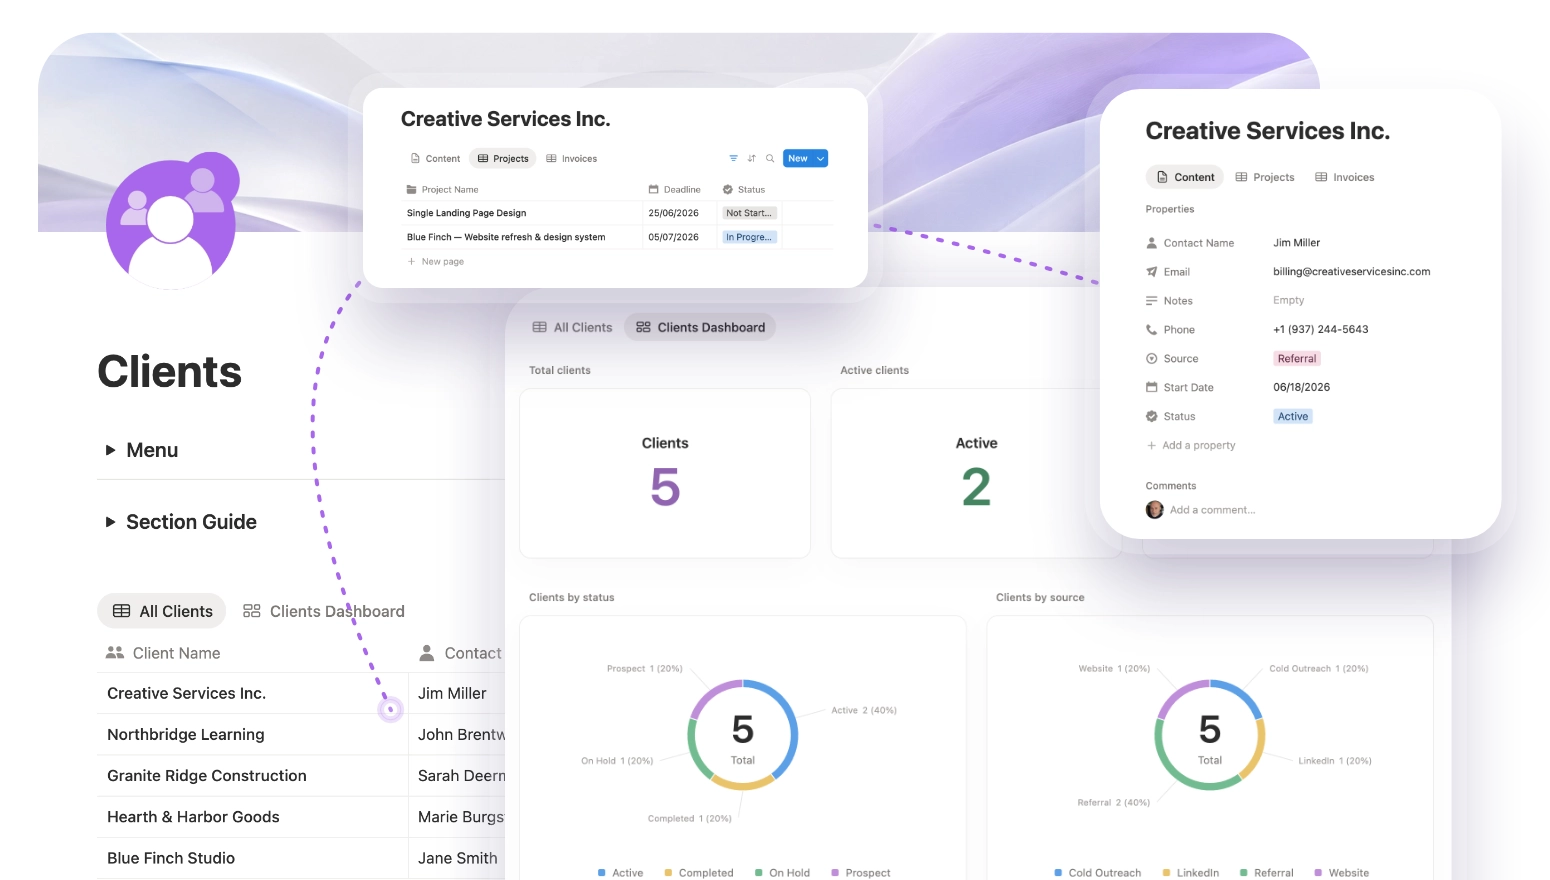The height and width of the screenshot is (880, 1550).
Task: Open Invoices tab in the Projects card
Action: coord(571,158)
